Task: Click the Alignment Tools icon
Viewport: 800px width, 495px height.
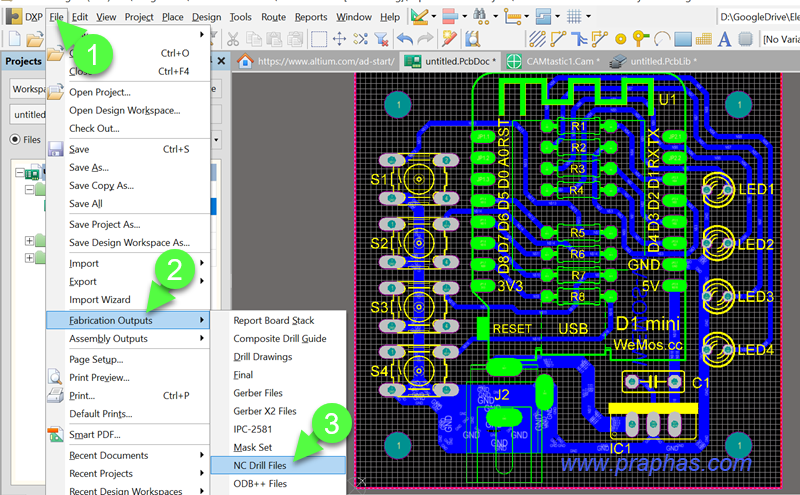Action: 449,16
